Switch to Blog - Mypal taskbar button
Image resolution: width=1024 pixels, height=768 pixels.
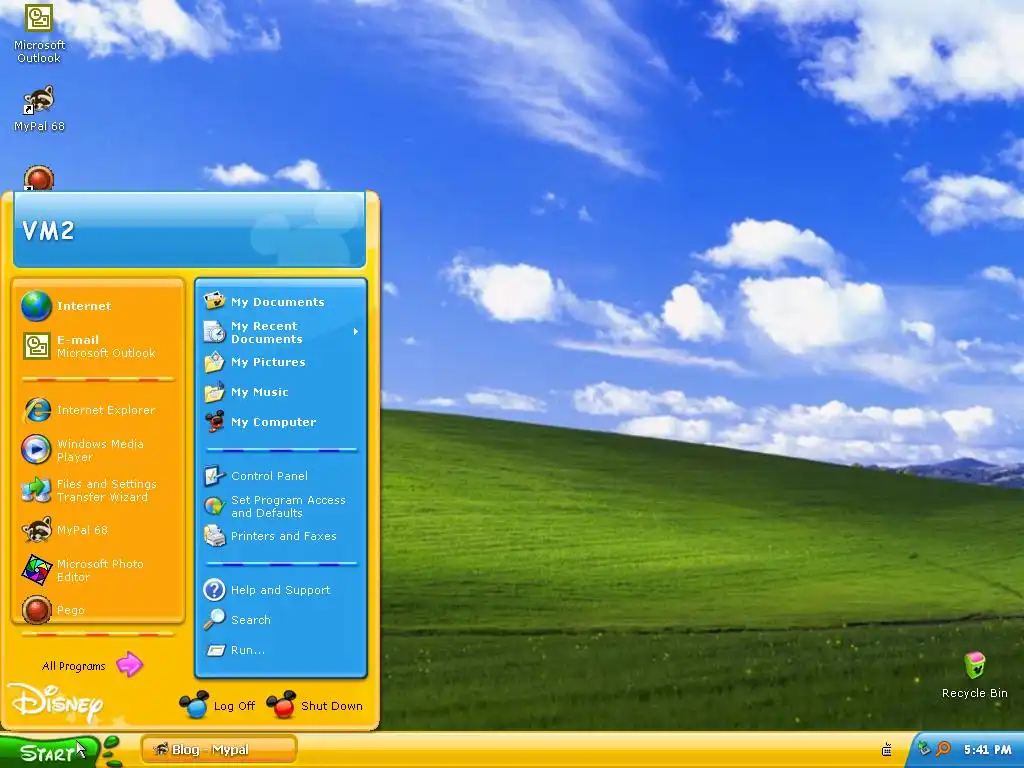pos(219,750)
